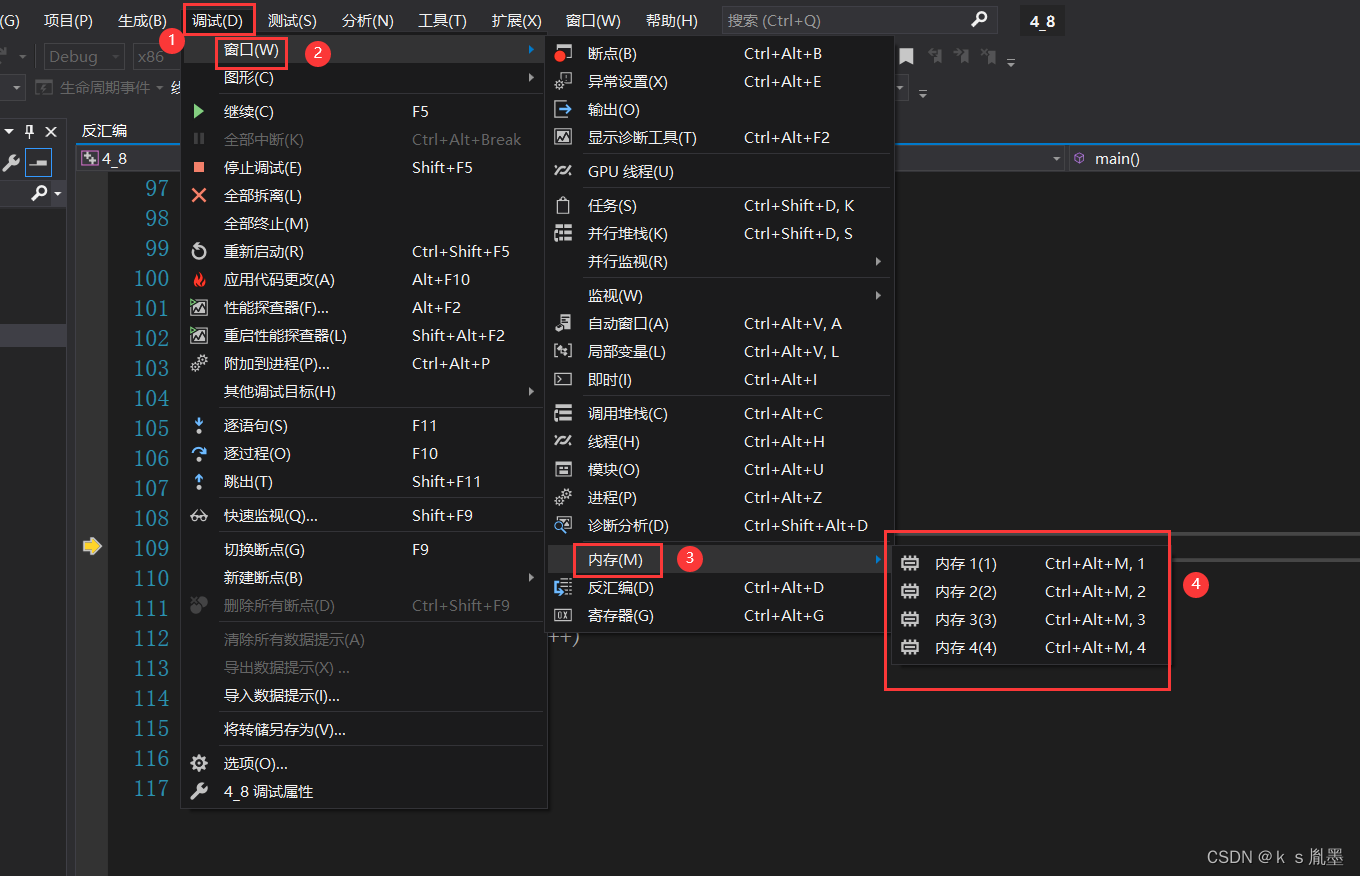Open 附加到进程(P)...

click(363, 364)
